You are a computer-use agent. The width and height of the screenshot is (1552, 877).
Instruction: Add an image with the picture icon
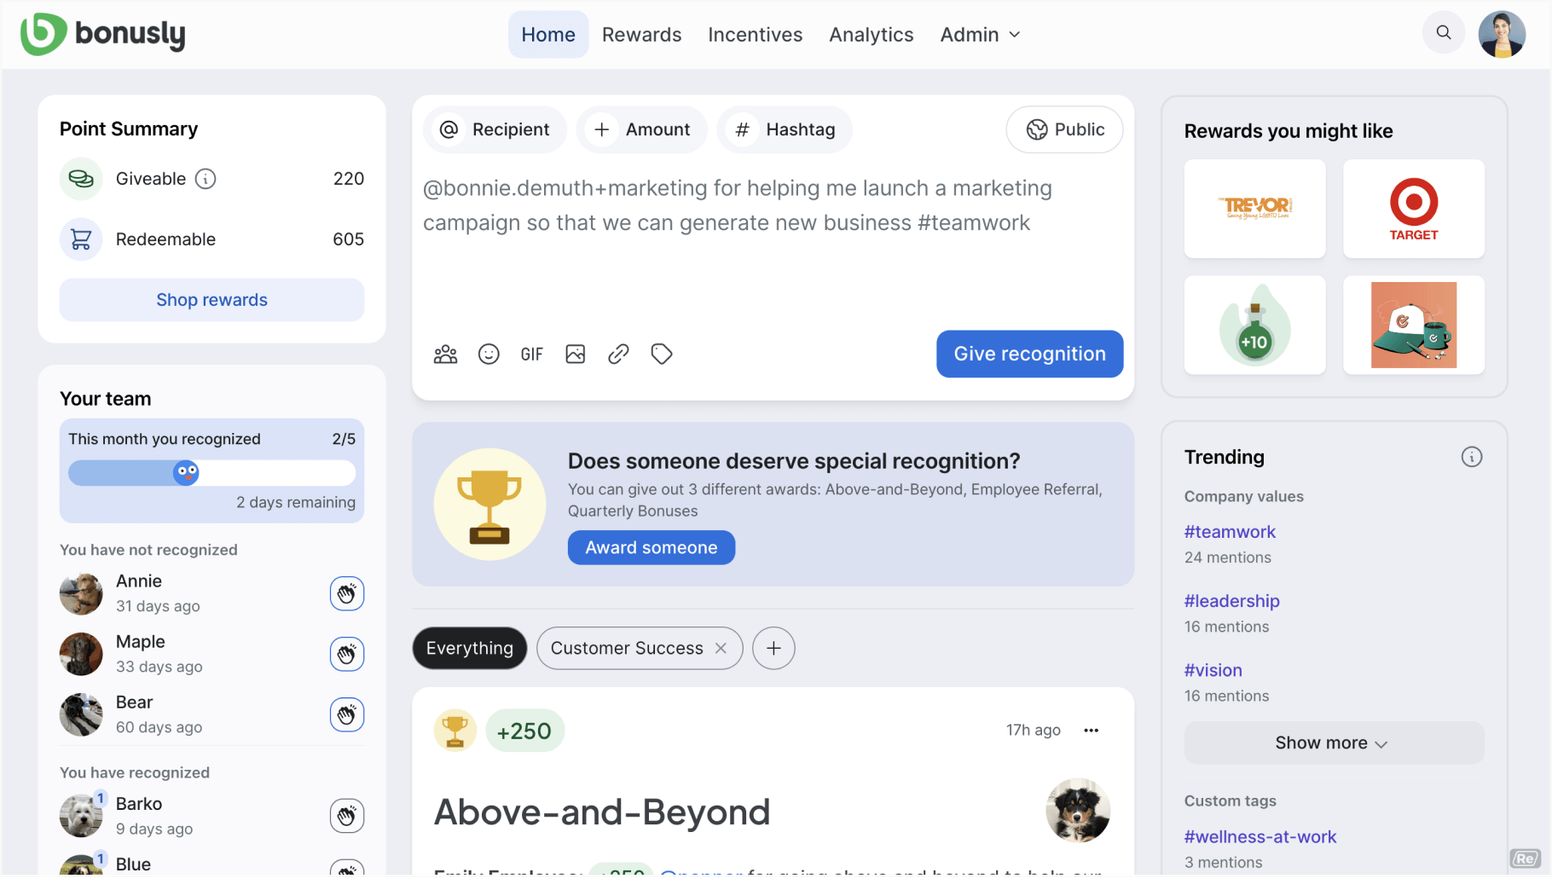pyautogui.click(x=575, y=354)
